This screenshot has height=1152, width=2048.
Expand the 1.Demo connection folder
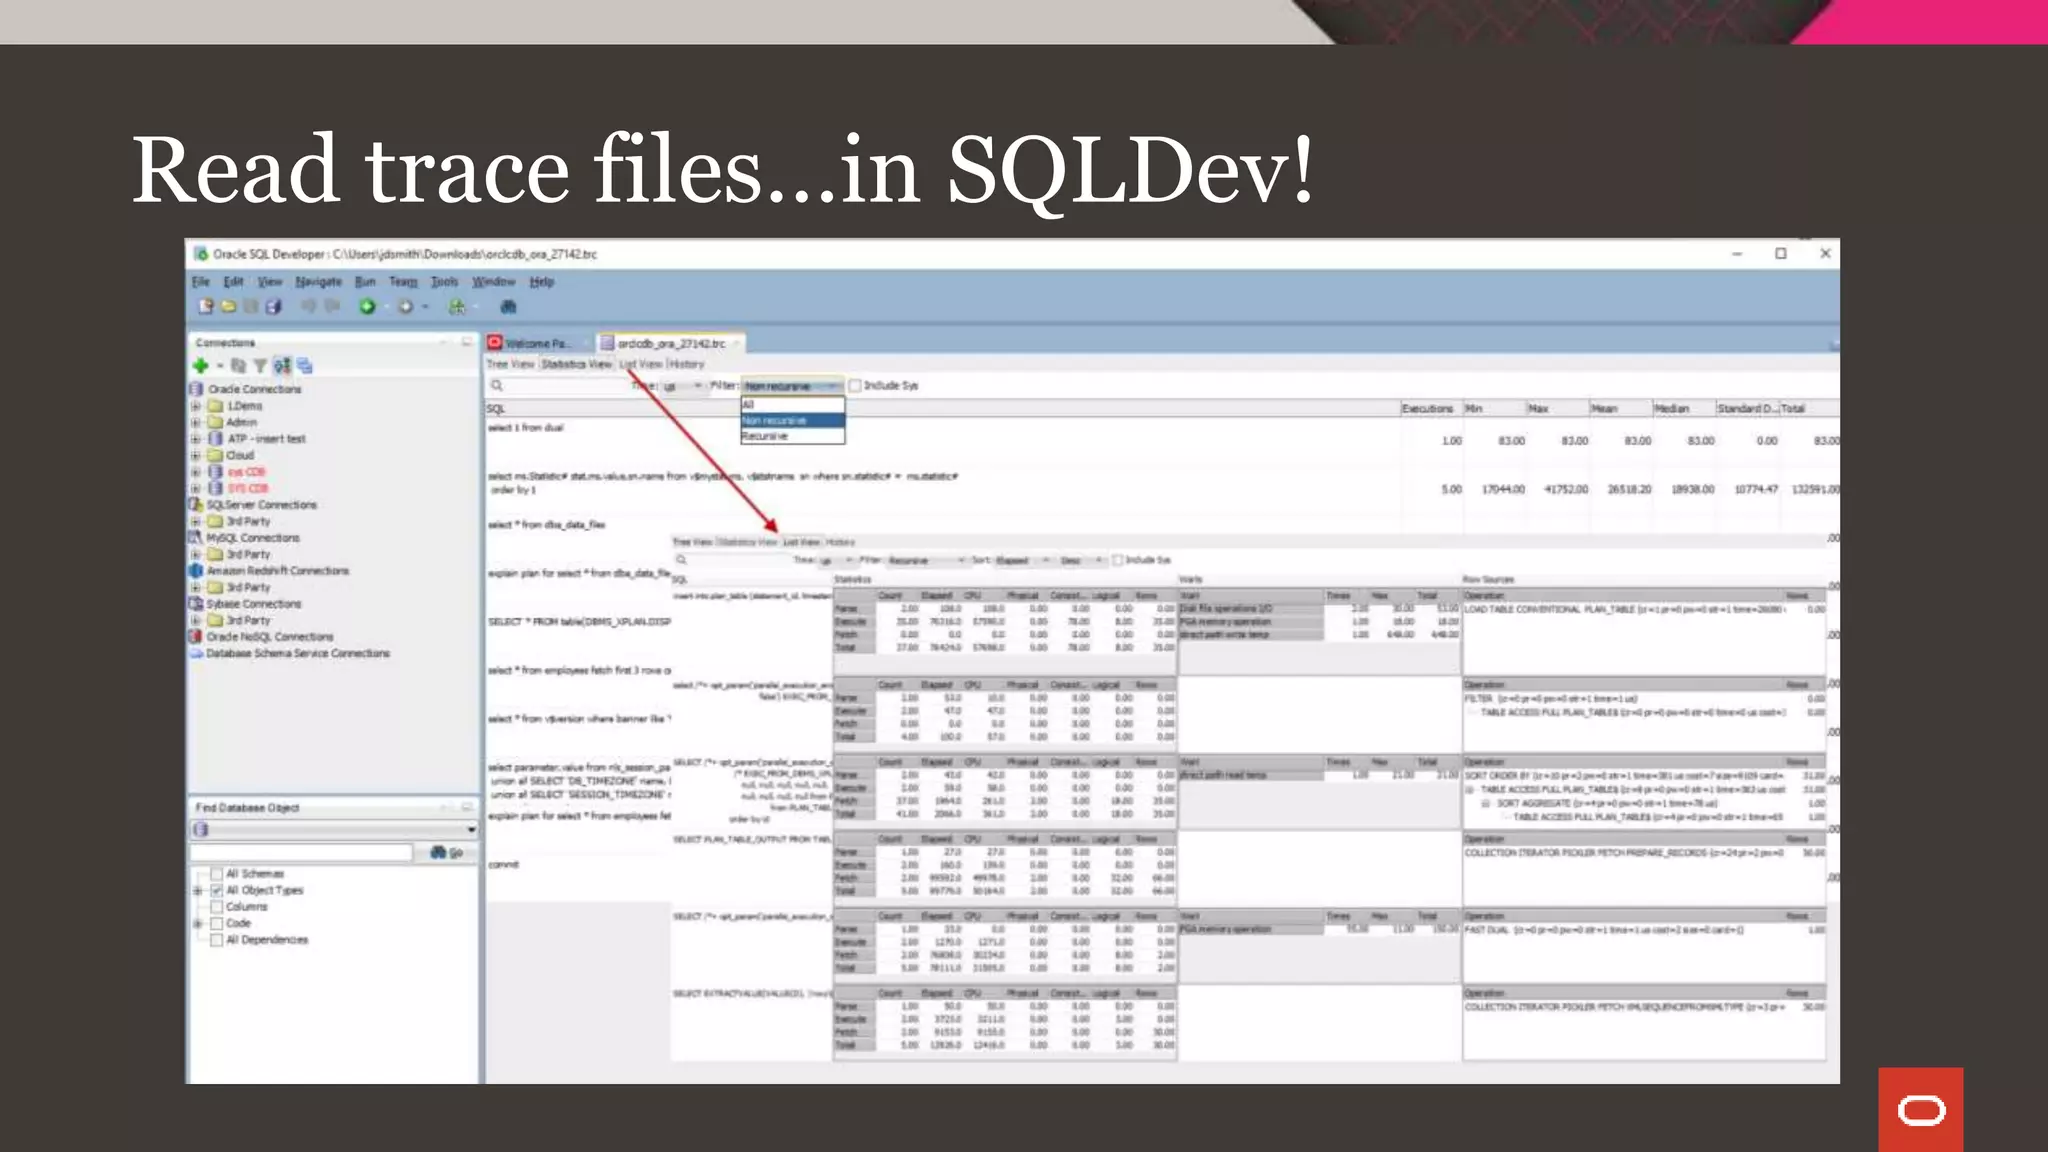196,406
